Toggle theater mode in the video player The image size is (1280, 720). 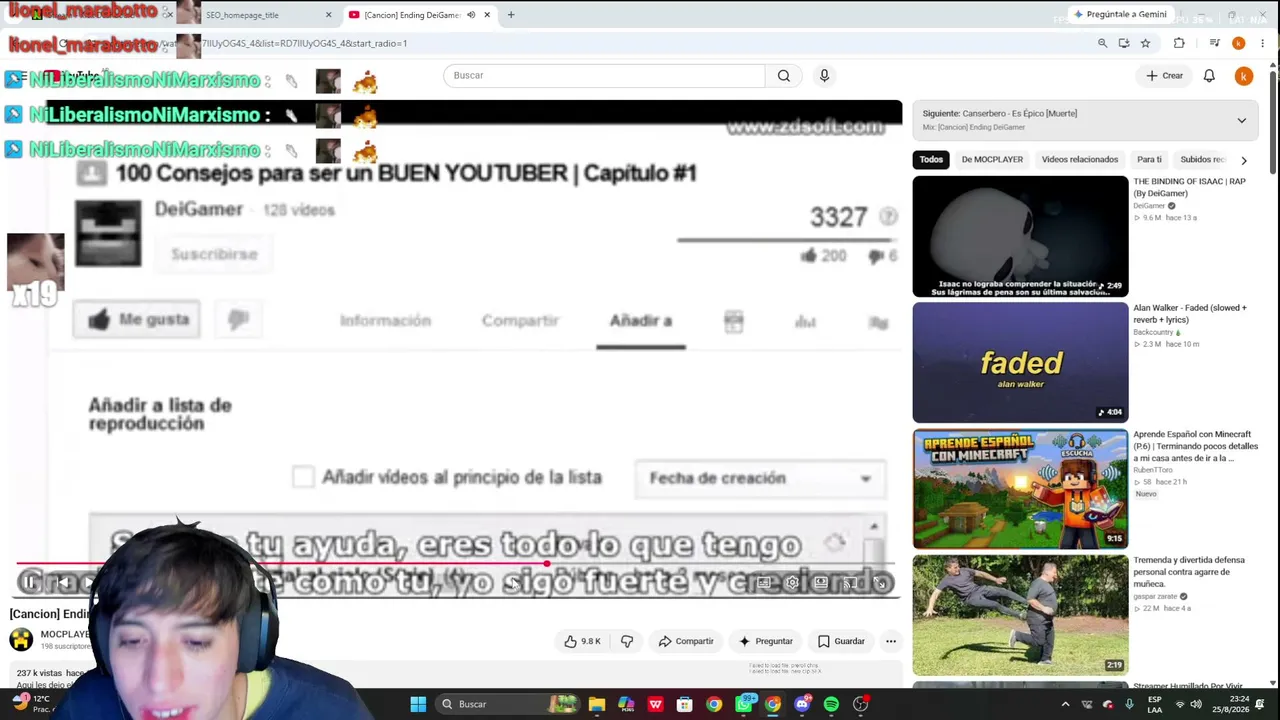click(821, 583)
